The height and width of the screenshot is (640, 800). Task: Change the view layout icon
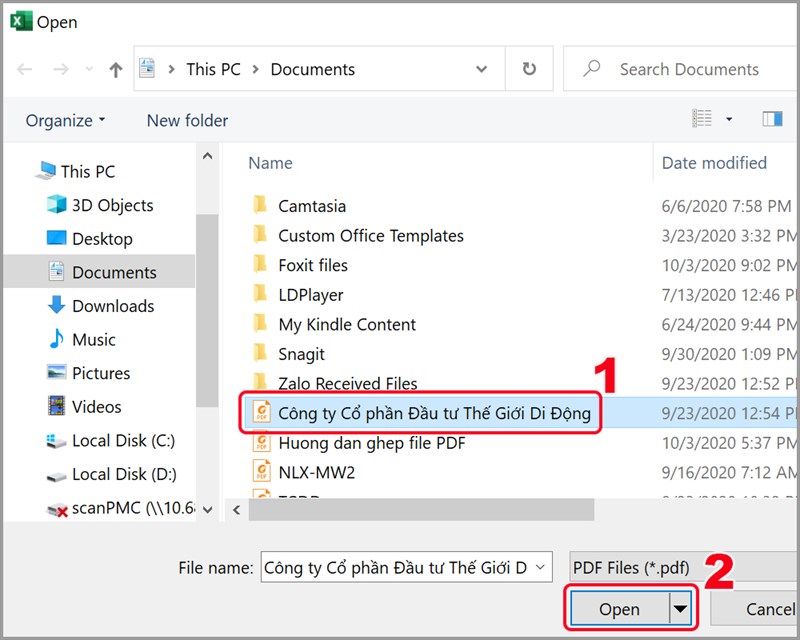(702, 119)
